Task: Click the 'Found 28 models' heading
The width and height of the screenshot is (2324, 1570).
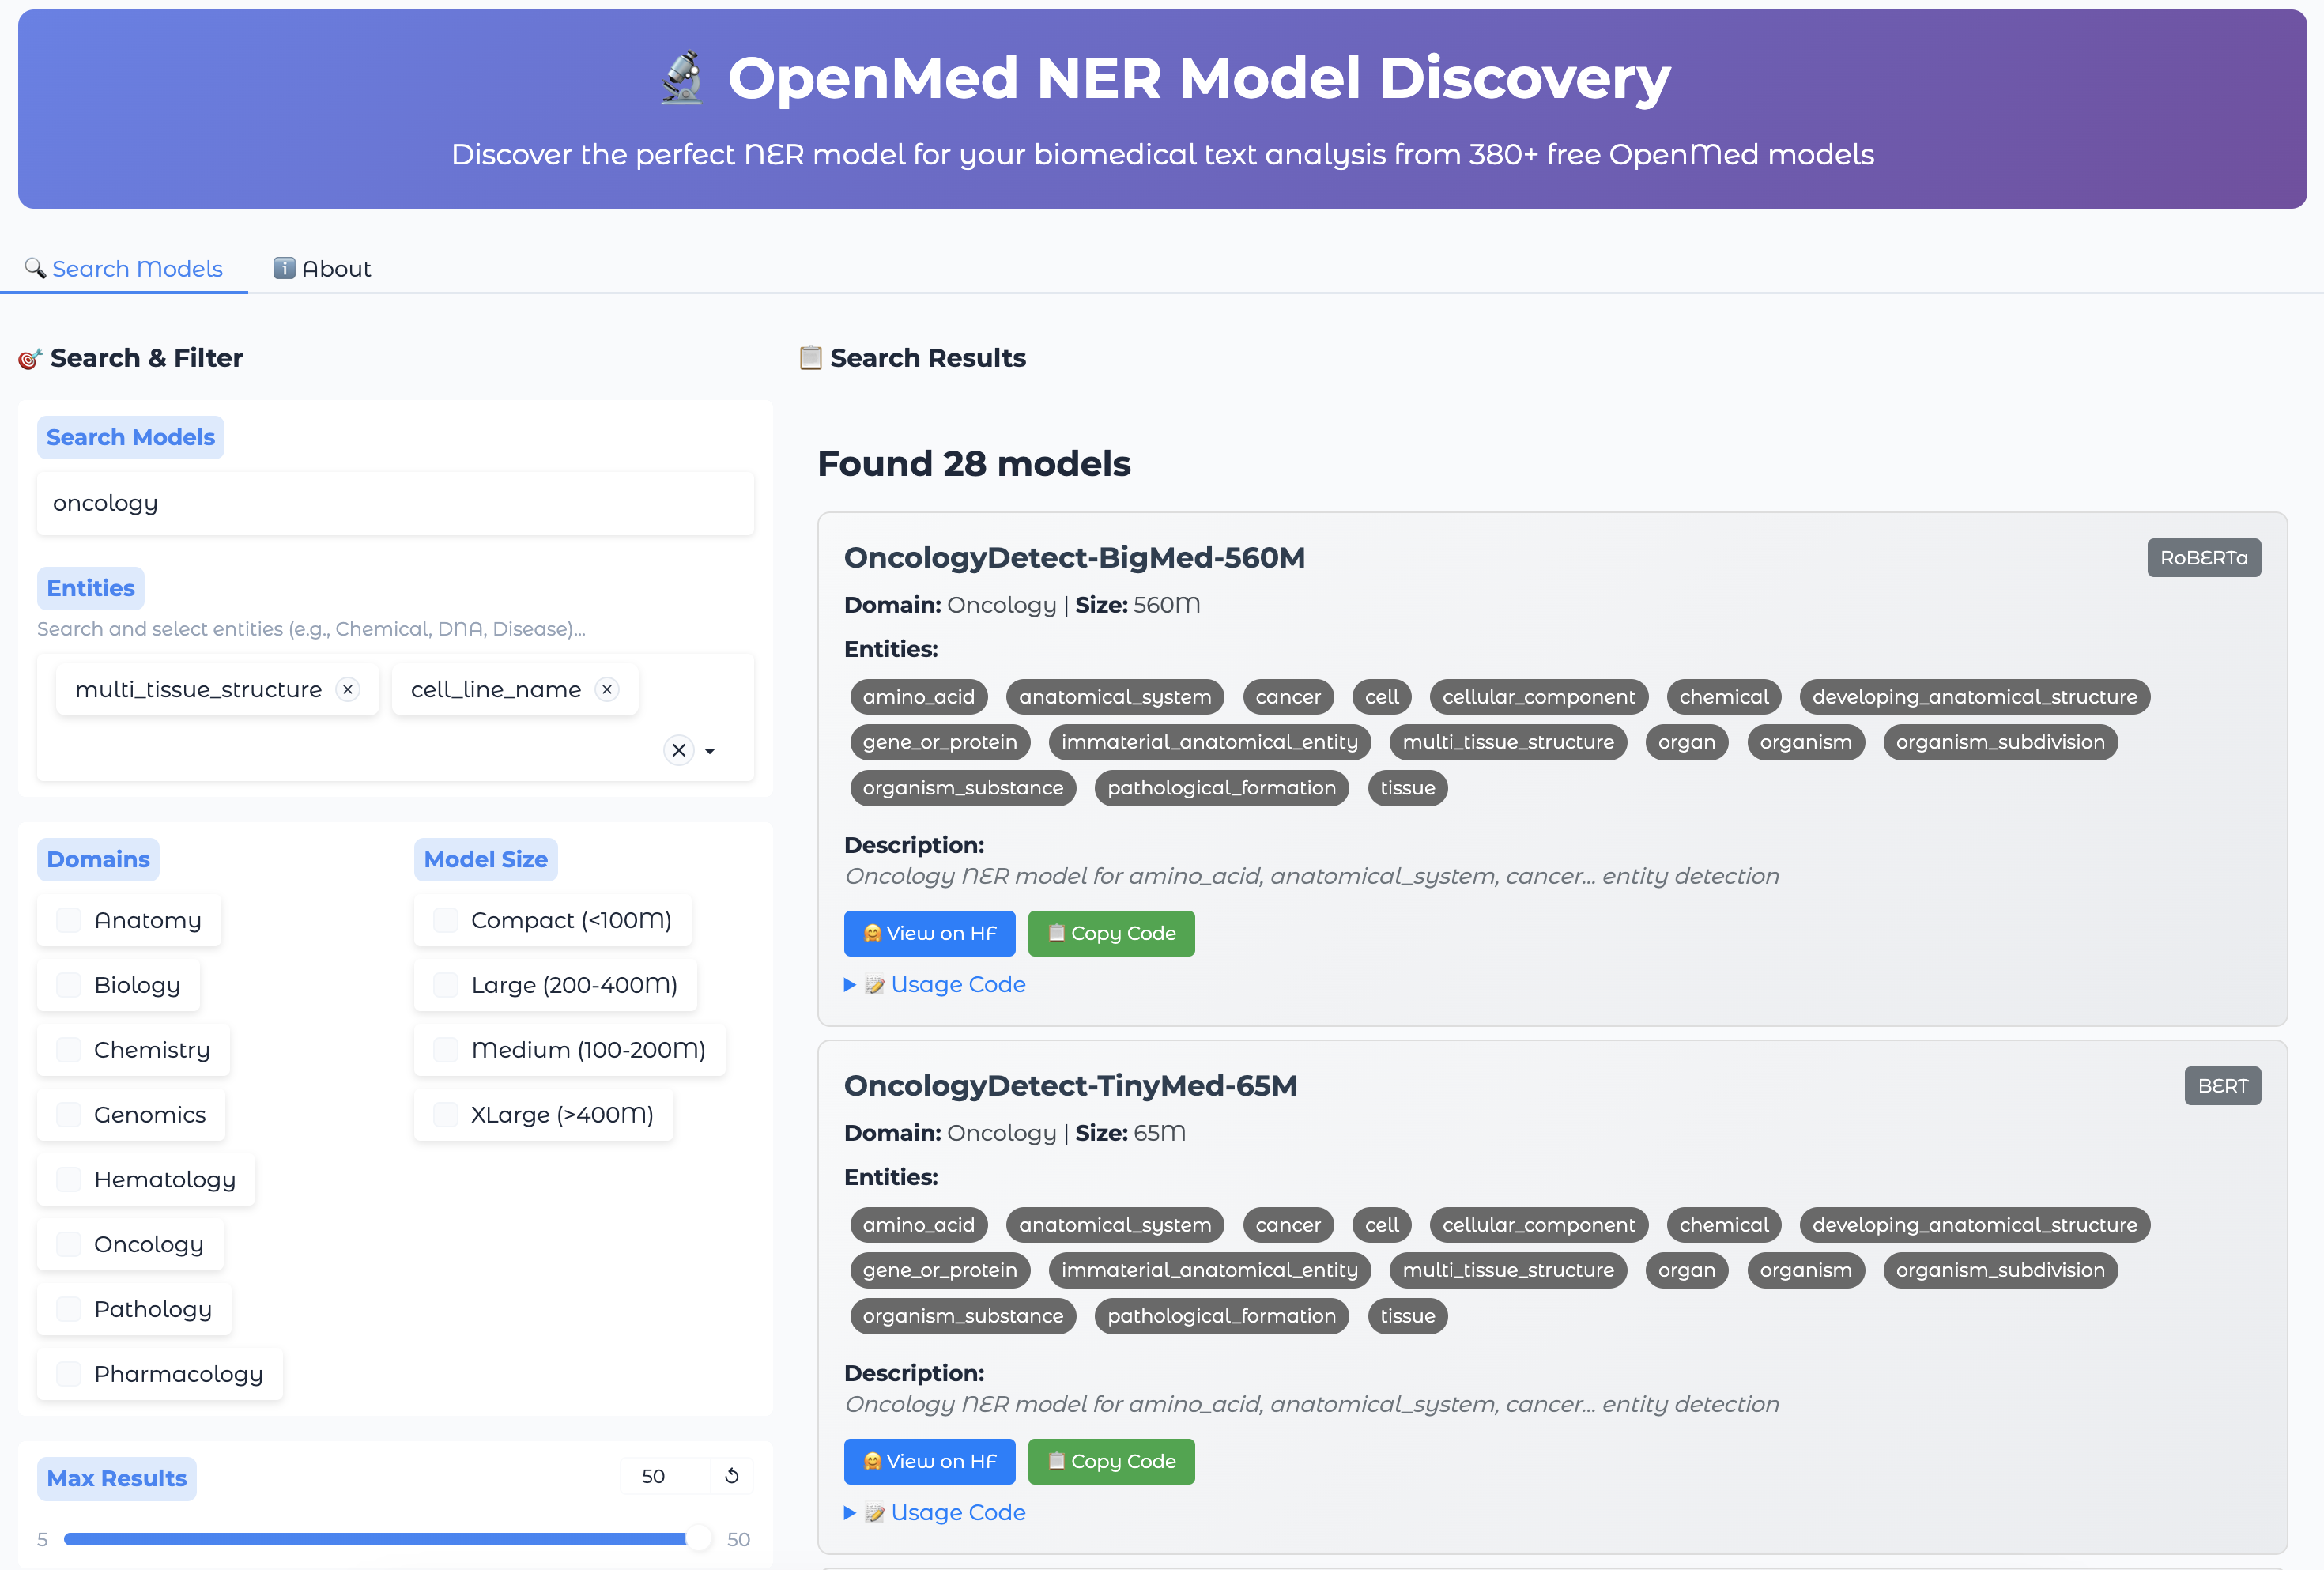Action: [974, 464]
